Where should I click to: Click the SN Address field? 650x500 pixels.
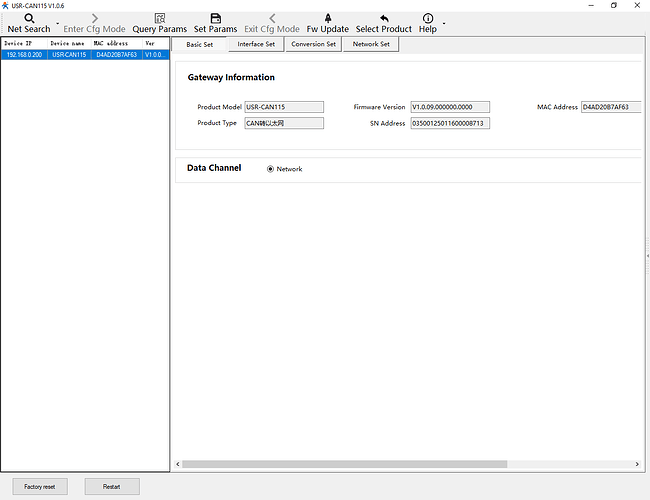450,123
